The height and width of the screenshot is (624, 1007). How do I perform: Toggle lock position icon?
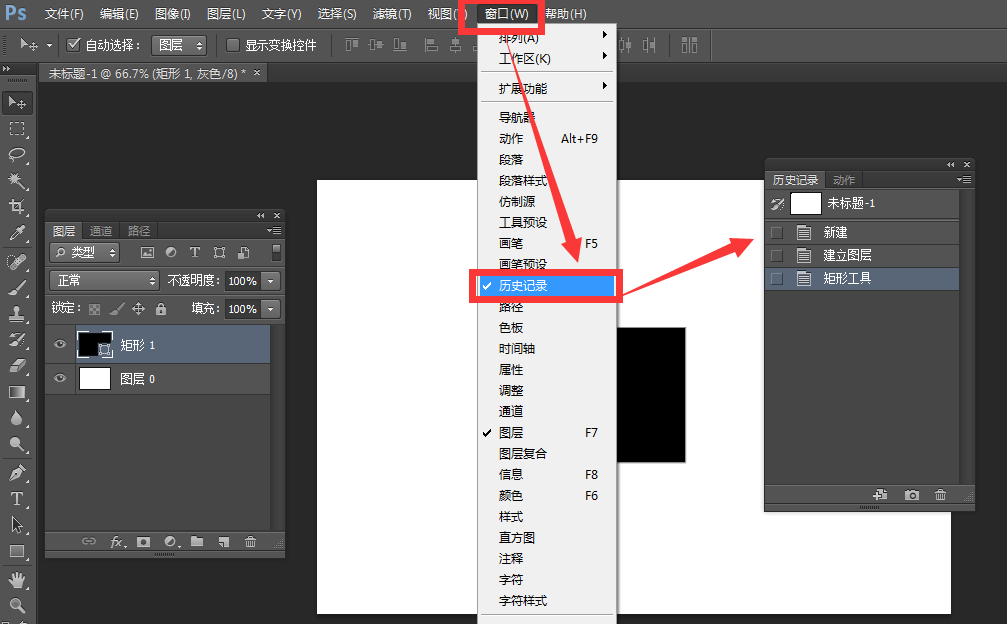(138, 309)
